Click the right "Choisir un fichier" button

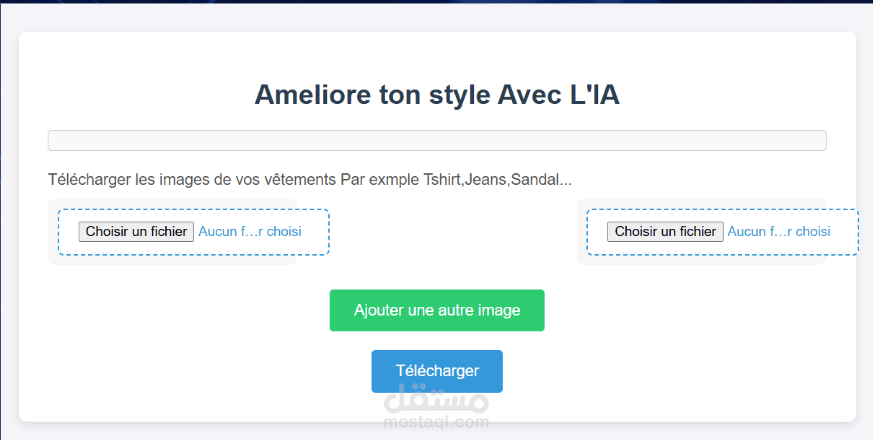point(665,231)
